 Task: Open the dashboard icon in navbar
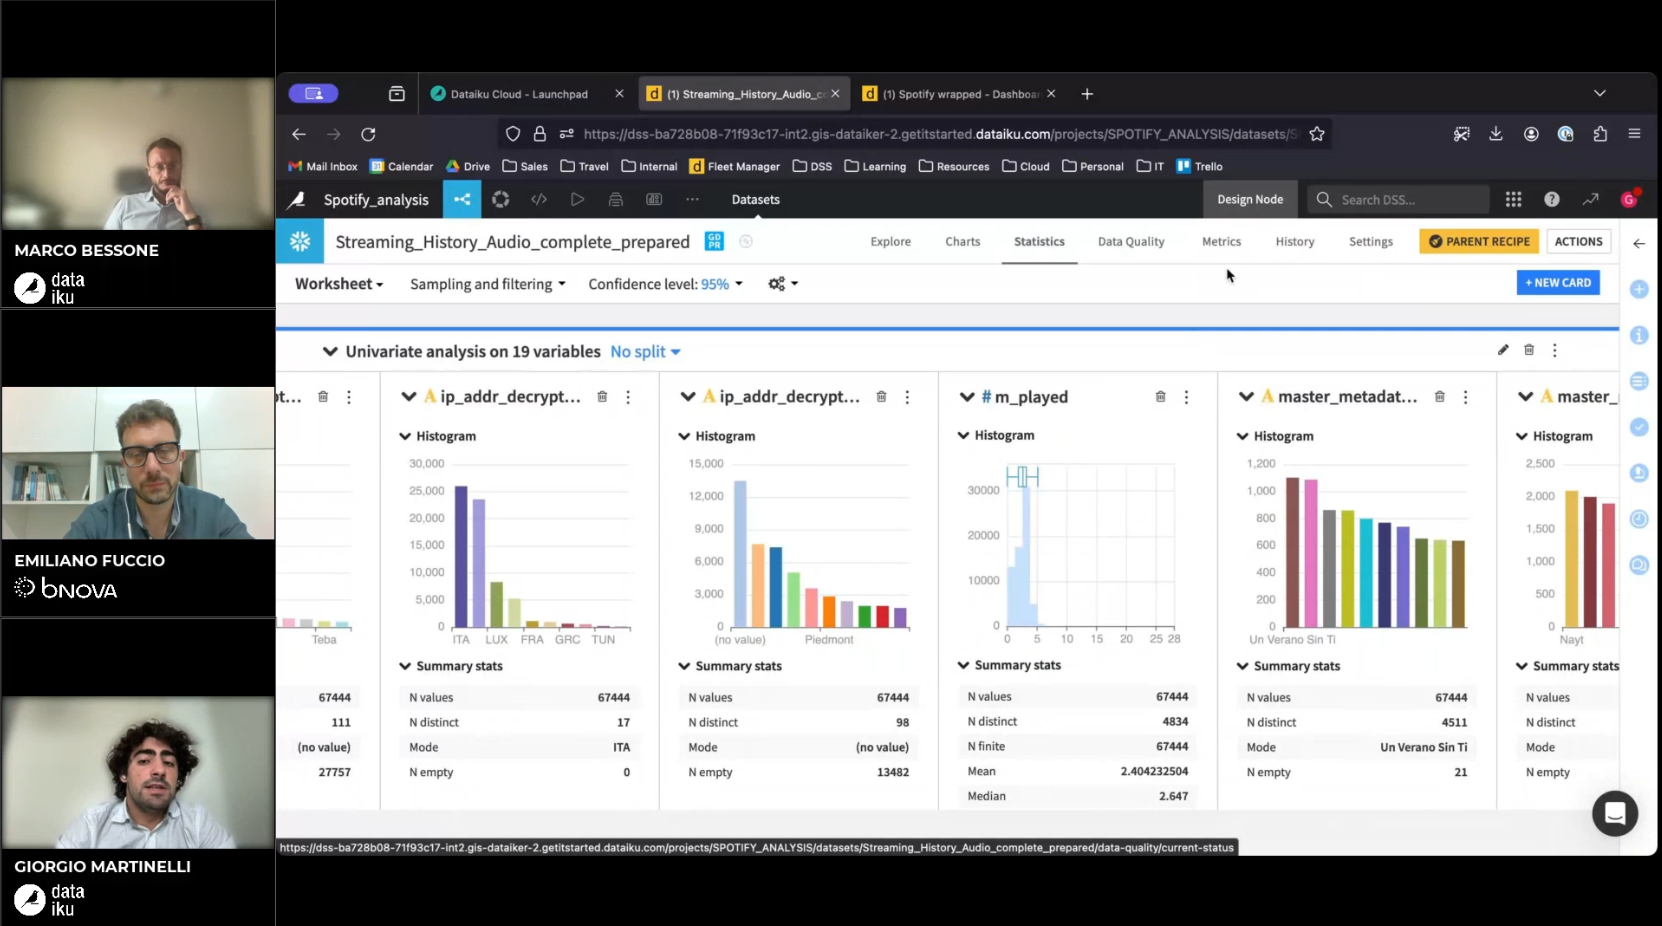(x=654, y=199)
